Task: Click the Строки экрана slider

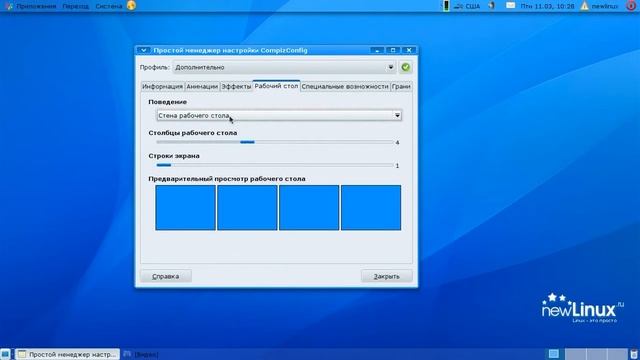Action: (x=275, y=165)
